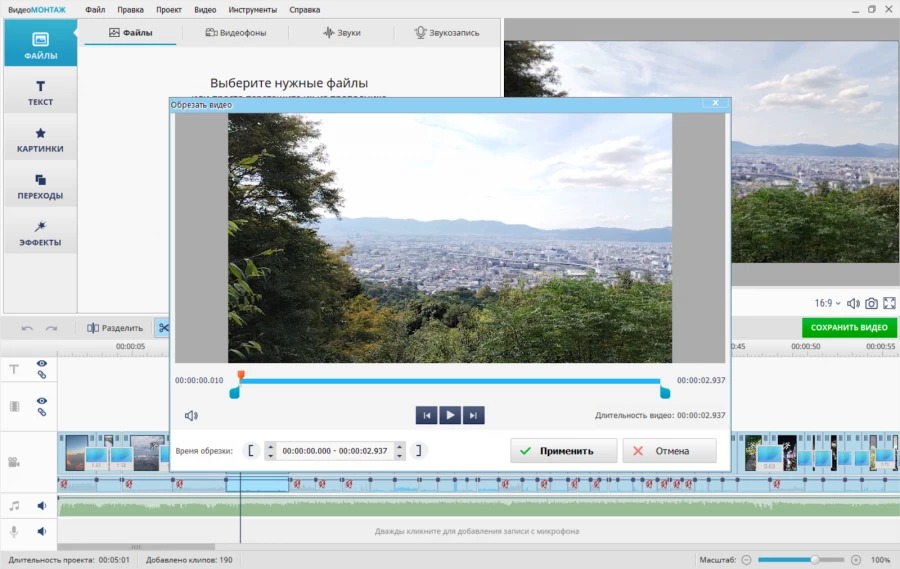The height and width of the screenshot is (569, 900).
Task: Switch to the Звукозапись tab
Action: click(447, 33)
